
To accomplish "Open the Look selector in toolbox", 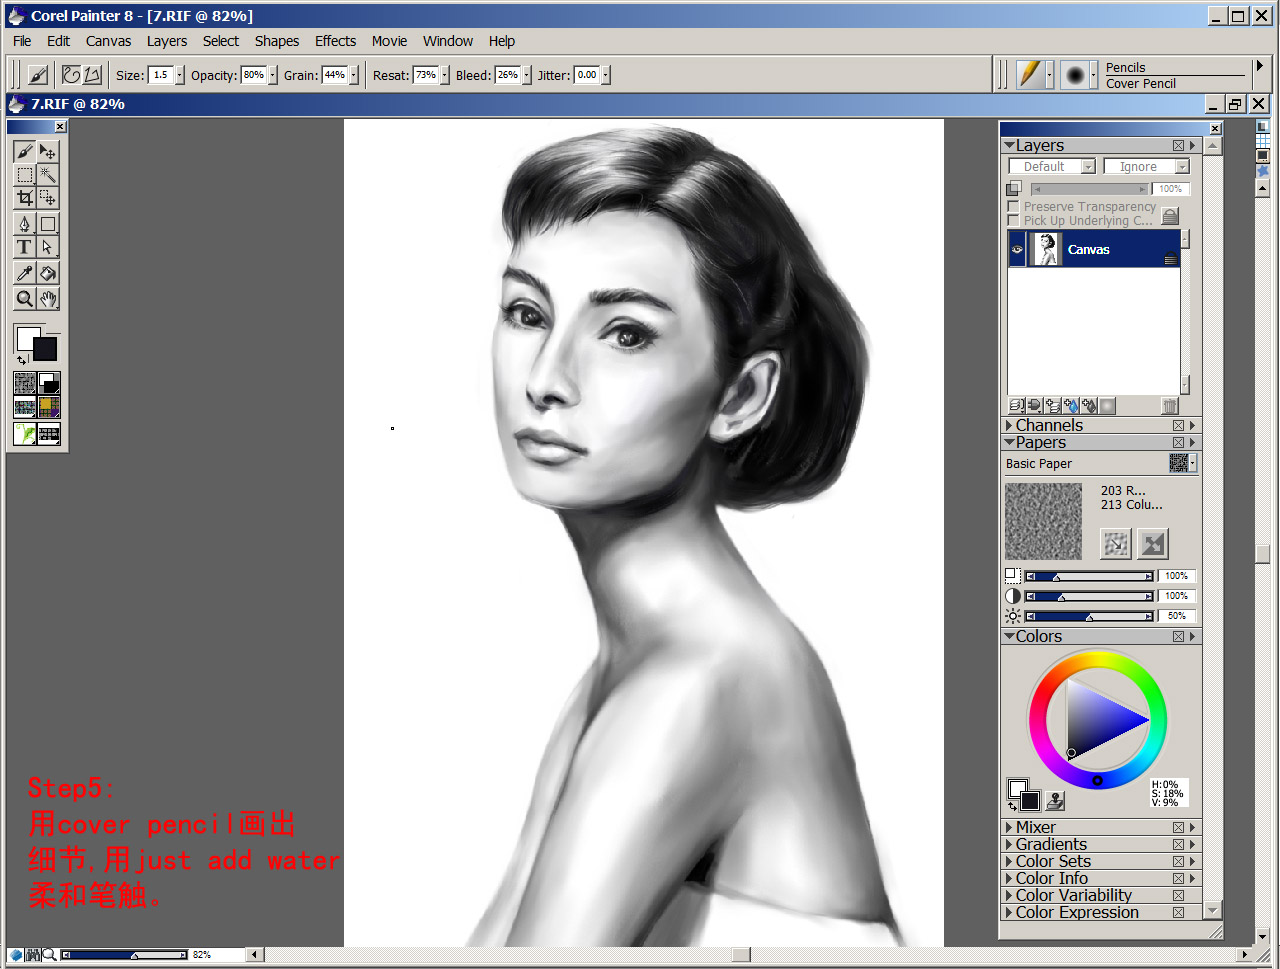I will click(25, 433).
